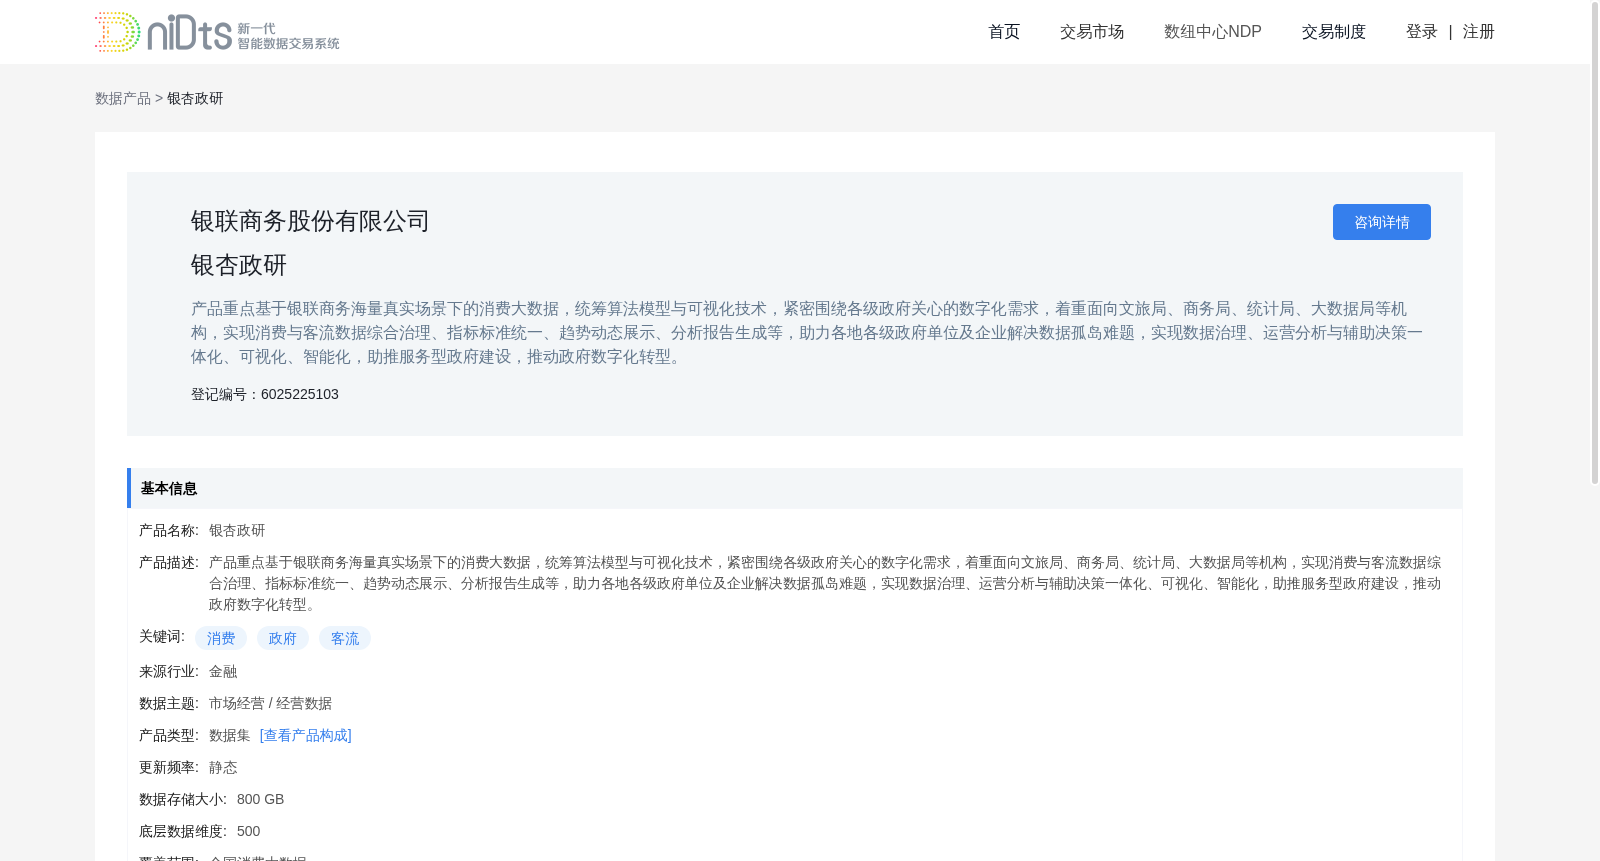Click the 更新频率 value 静态
1600x861 pixels.
[223, 767]
